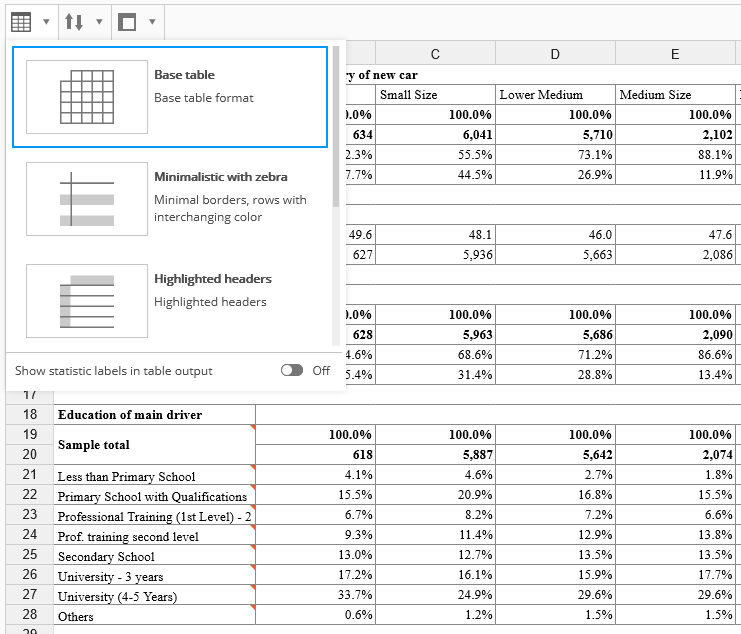Click 'University (4-5 Years)' row label
Viewport: 741px width, 634px height.
(155, 594)
